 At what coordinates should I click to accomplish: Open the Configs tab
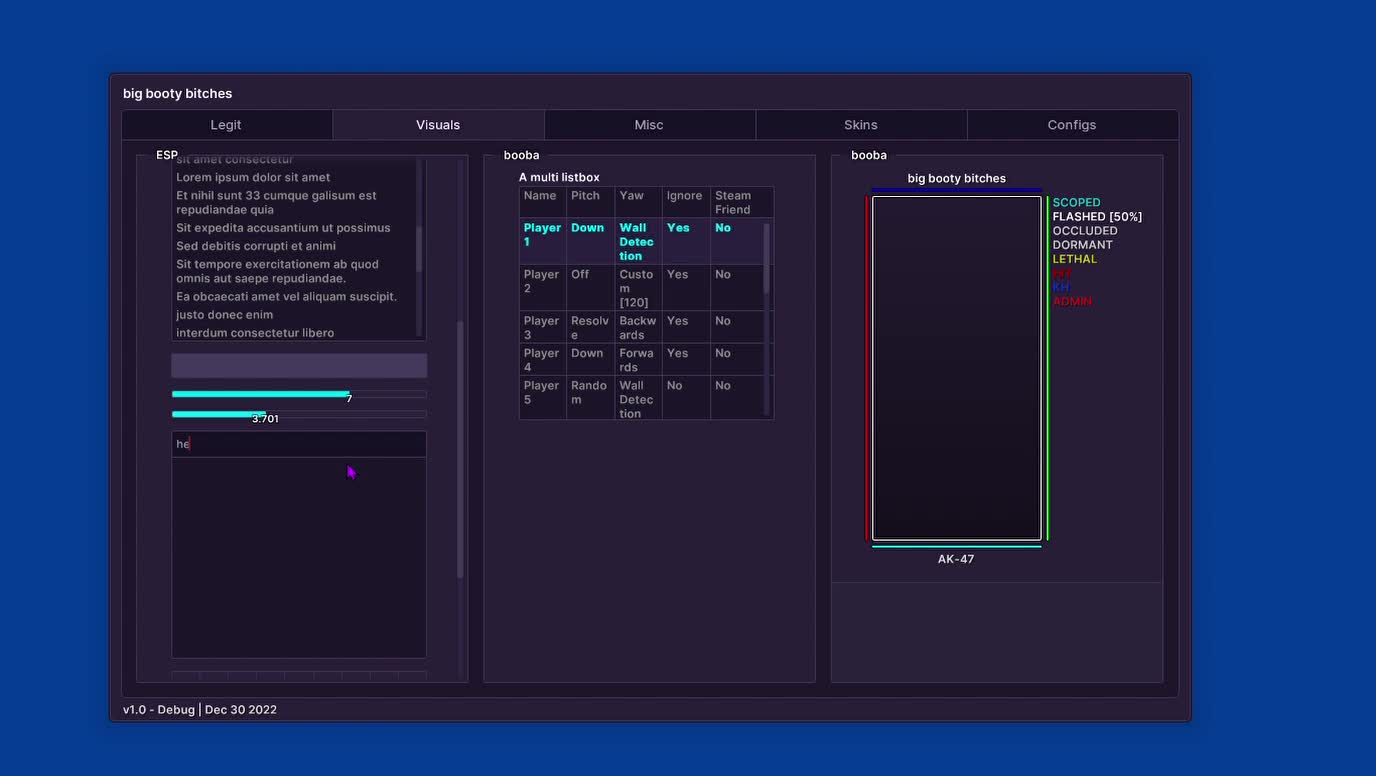tap(1072, 124)
